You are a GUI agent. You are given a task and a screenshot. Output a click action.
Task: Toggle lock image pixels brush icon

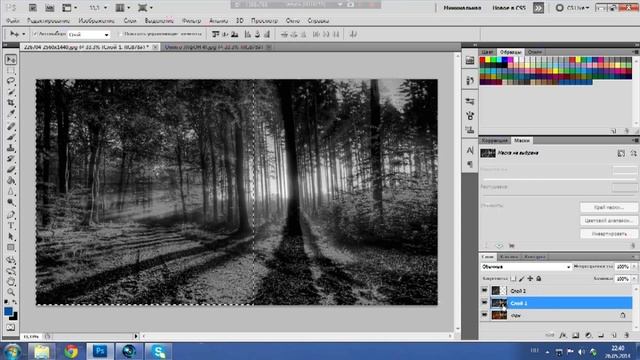(522, 278)
